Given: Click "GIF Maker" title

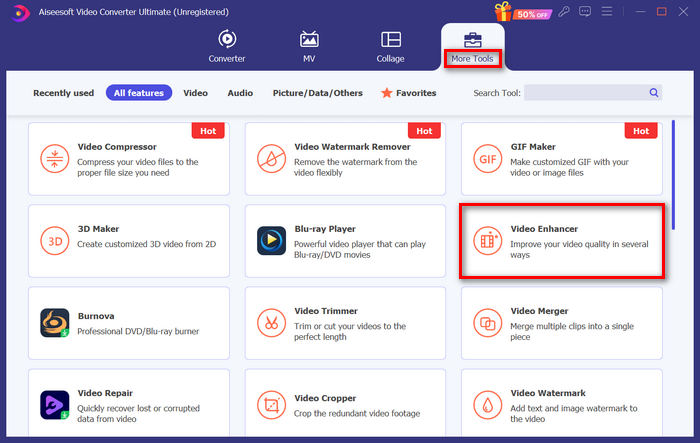Looking at the screenshot, I should point(533,147).
